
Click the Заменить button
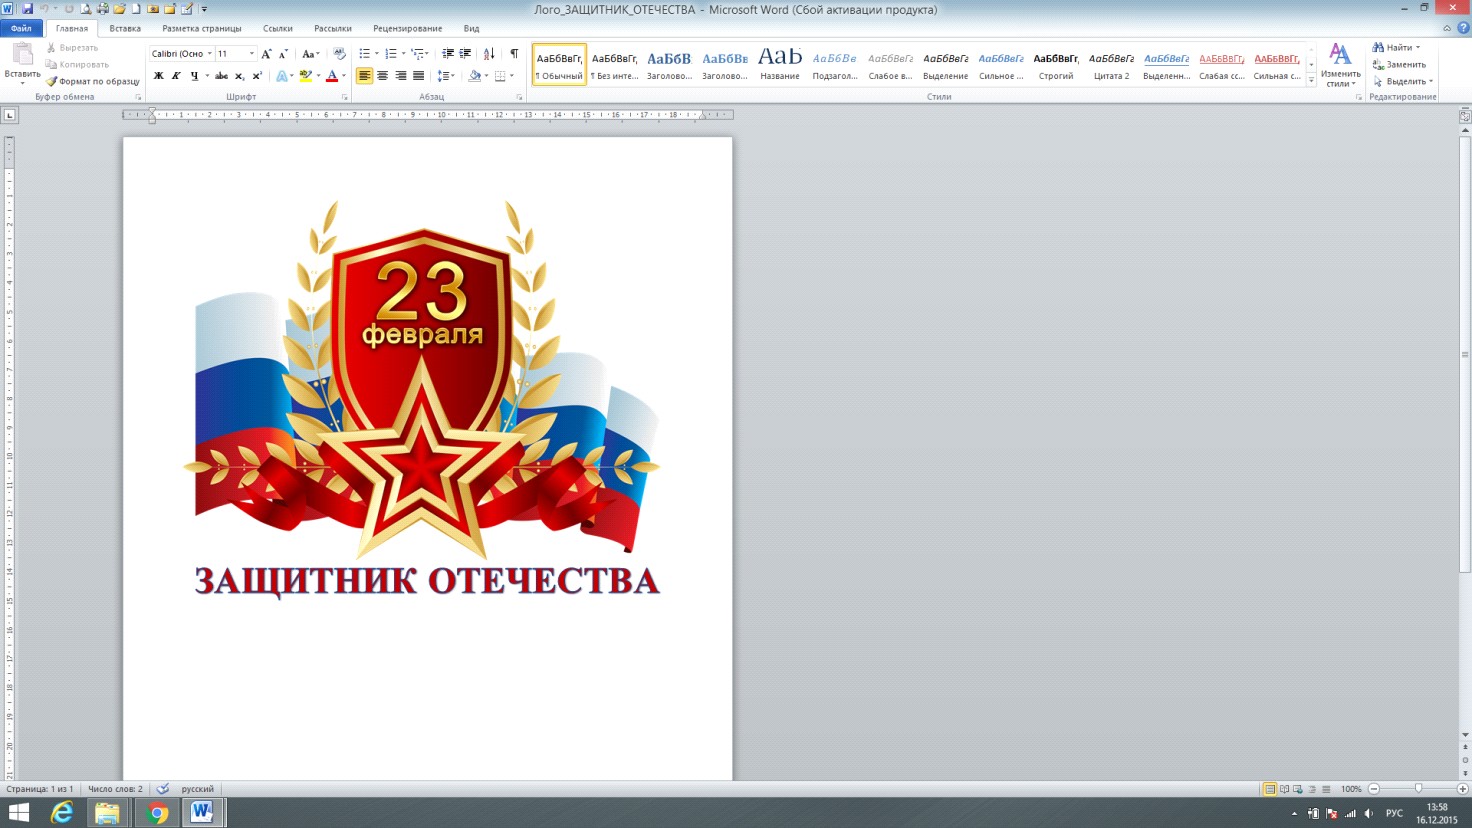pos(1400,65)
